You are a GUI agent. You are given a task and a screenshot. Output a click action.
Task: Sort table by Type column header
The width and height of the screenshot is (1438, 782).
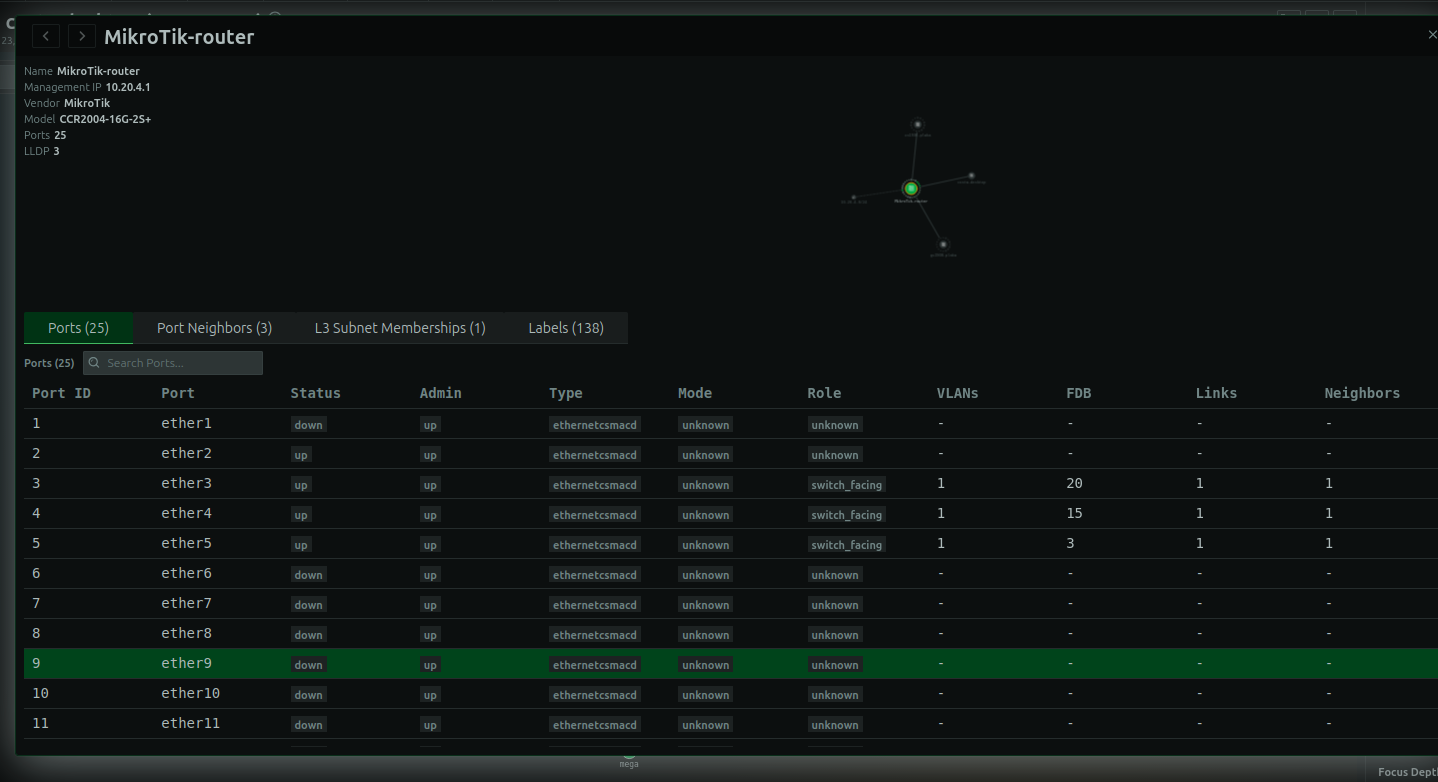click(565, 393)
